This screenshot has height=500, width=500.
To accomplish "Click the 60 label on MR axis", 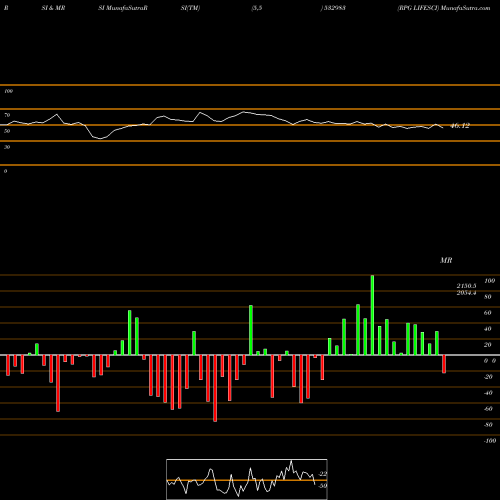I will point(488,313).
